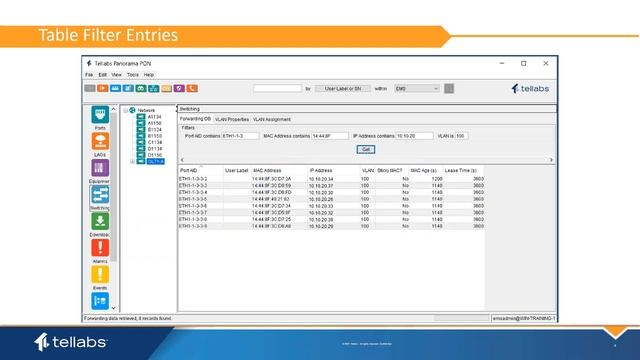Image resolution: width=640 pixels, height=360 pixels.
Task: Click the toolbar search text field
Action: click(277, 89)
